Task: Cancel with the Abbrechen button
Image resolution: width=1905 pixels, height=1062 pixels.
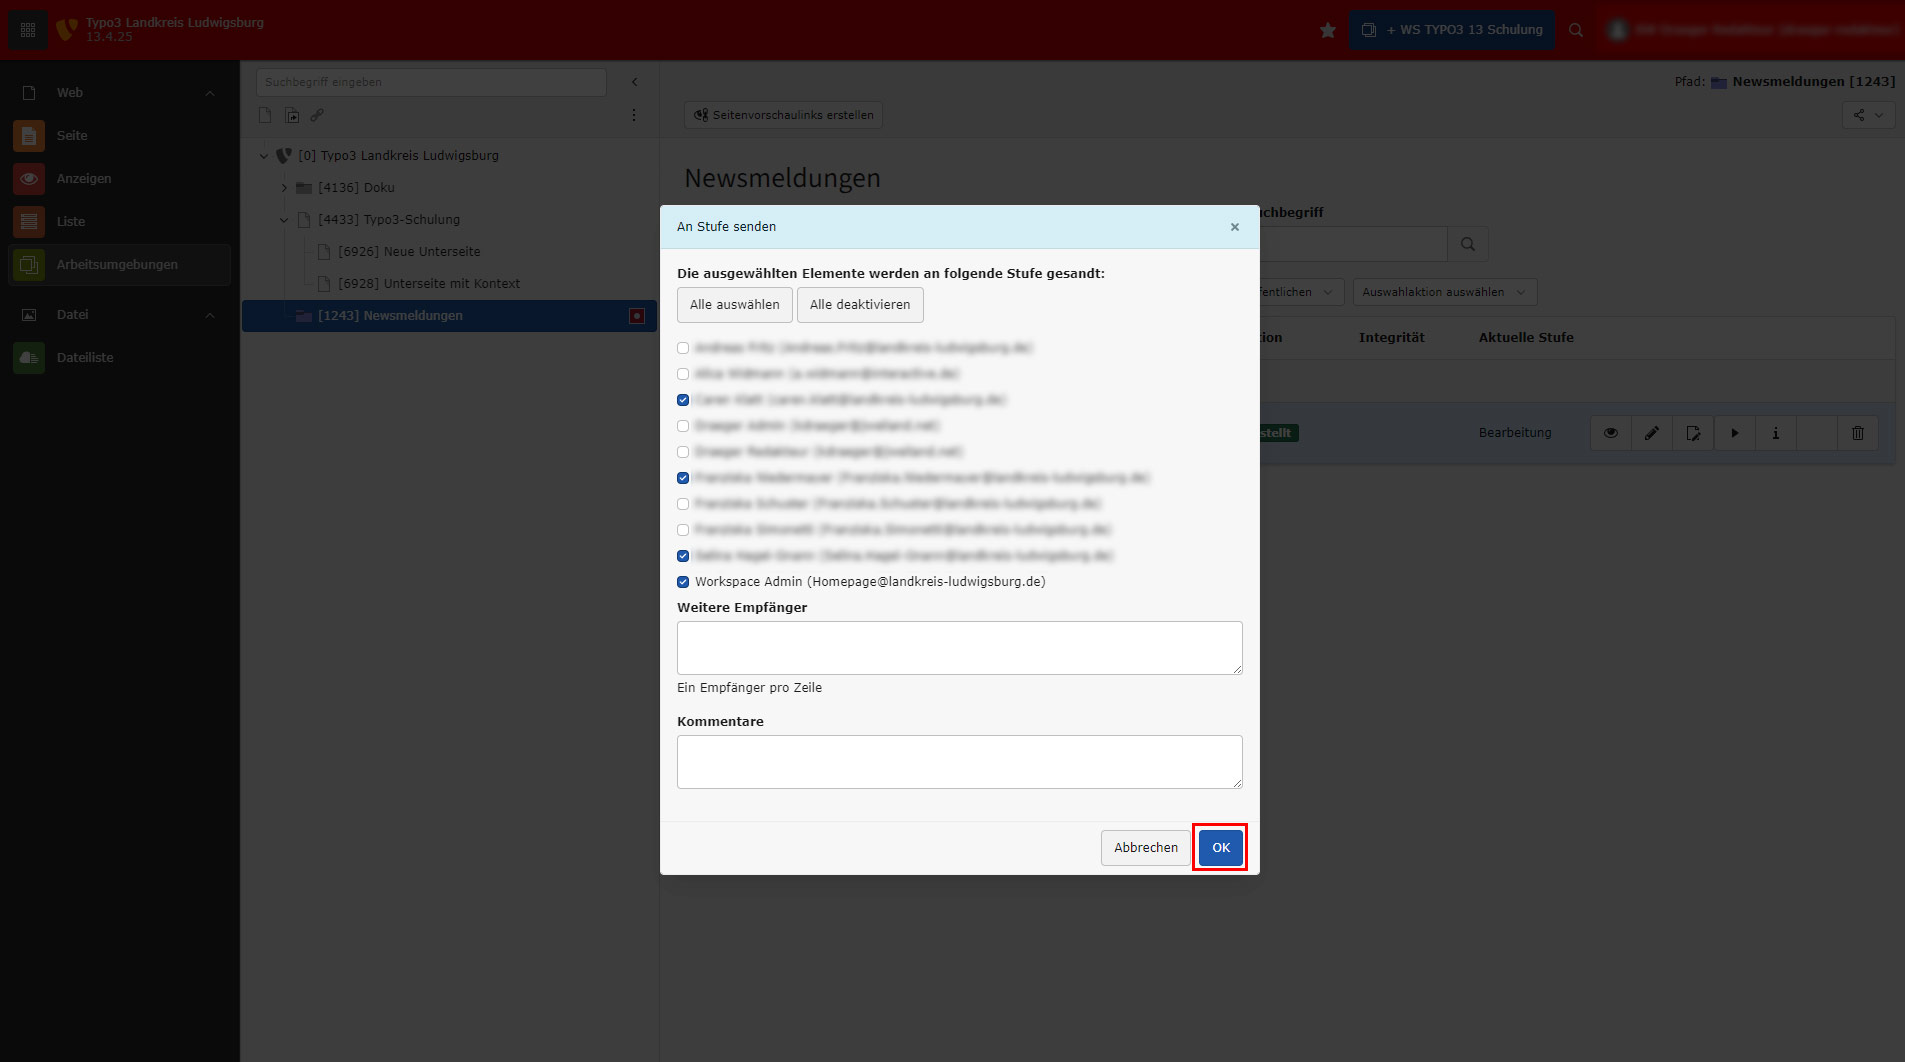Action: 1145,848
